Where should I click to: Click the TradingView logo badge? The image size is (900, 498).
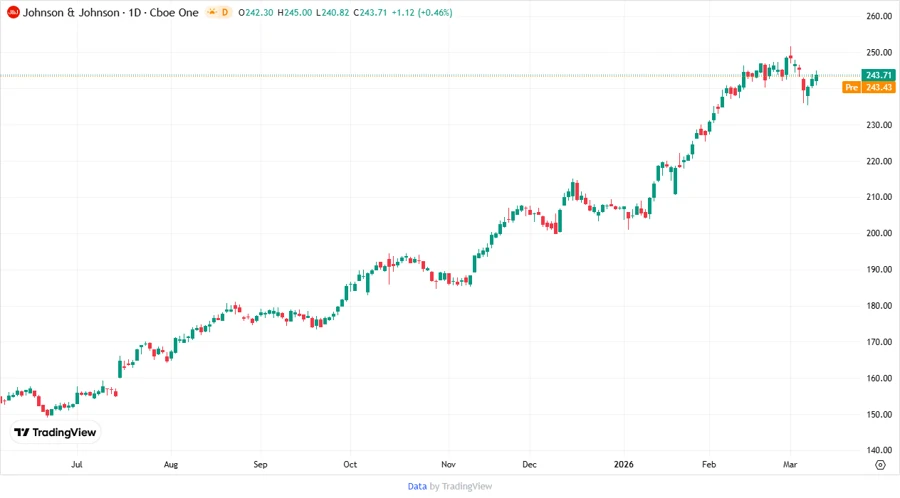(56, 432)
